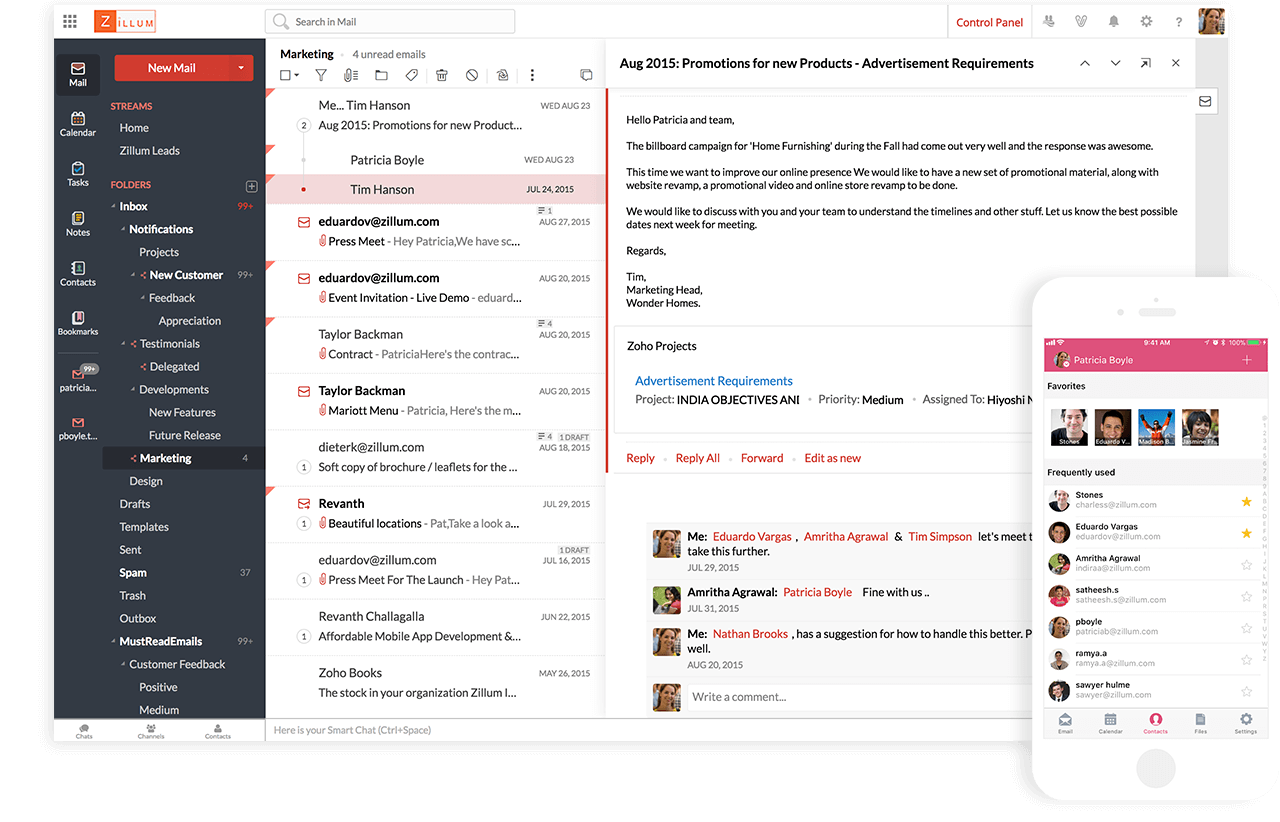The height and width of the screenshot is (822, 1280).
Task: Click the Write a comment box
Action: 860,697
